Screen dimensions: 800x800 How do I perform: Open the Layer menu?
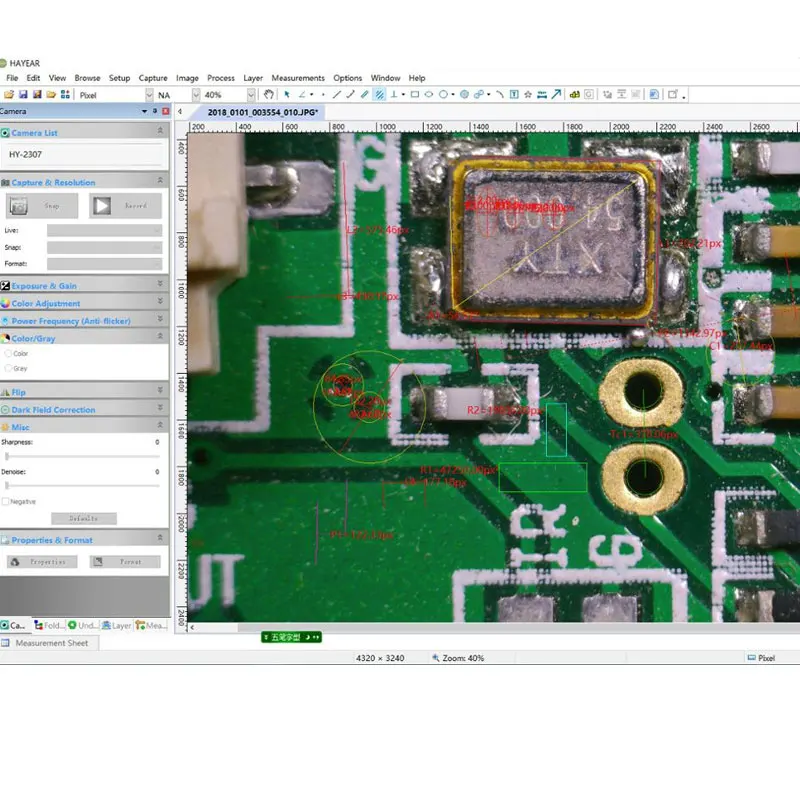tap(253, 78)
